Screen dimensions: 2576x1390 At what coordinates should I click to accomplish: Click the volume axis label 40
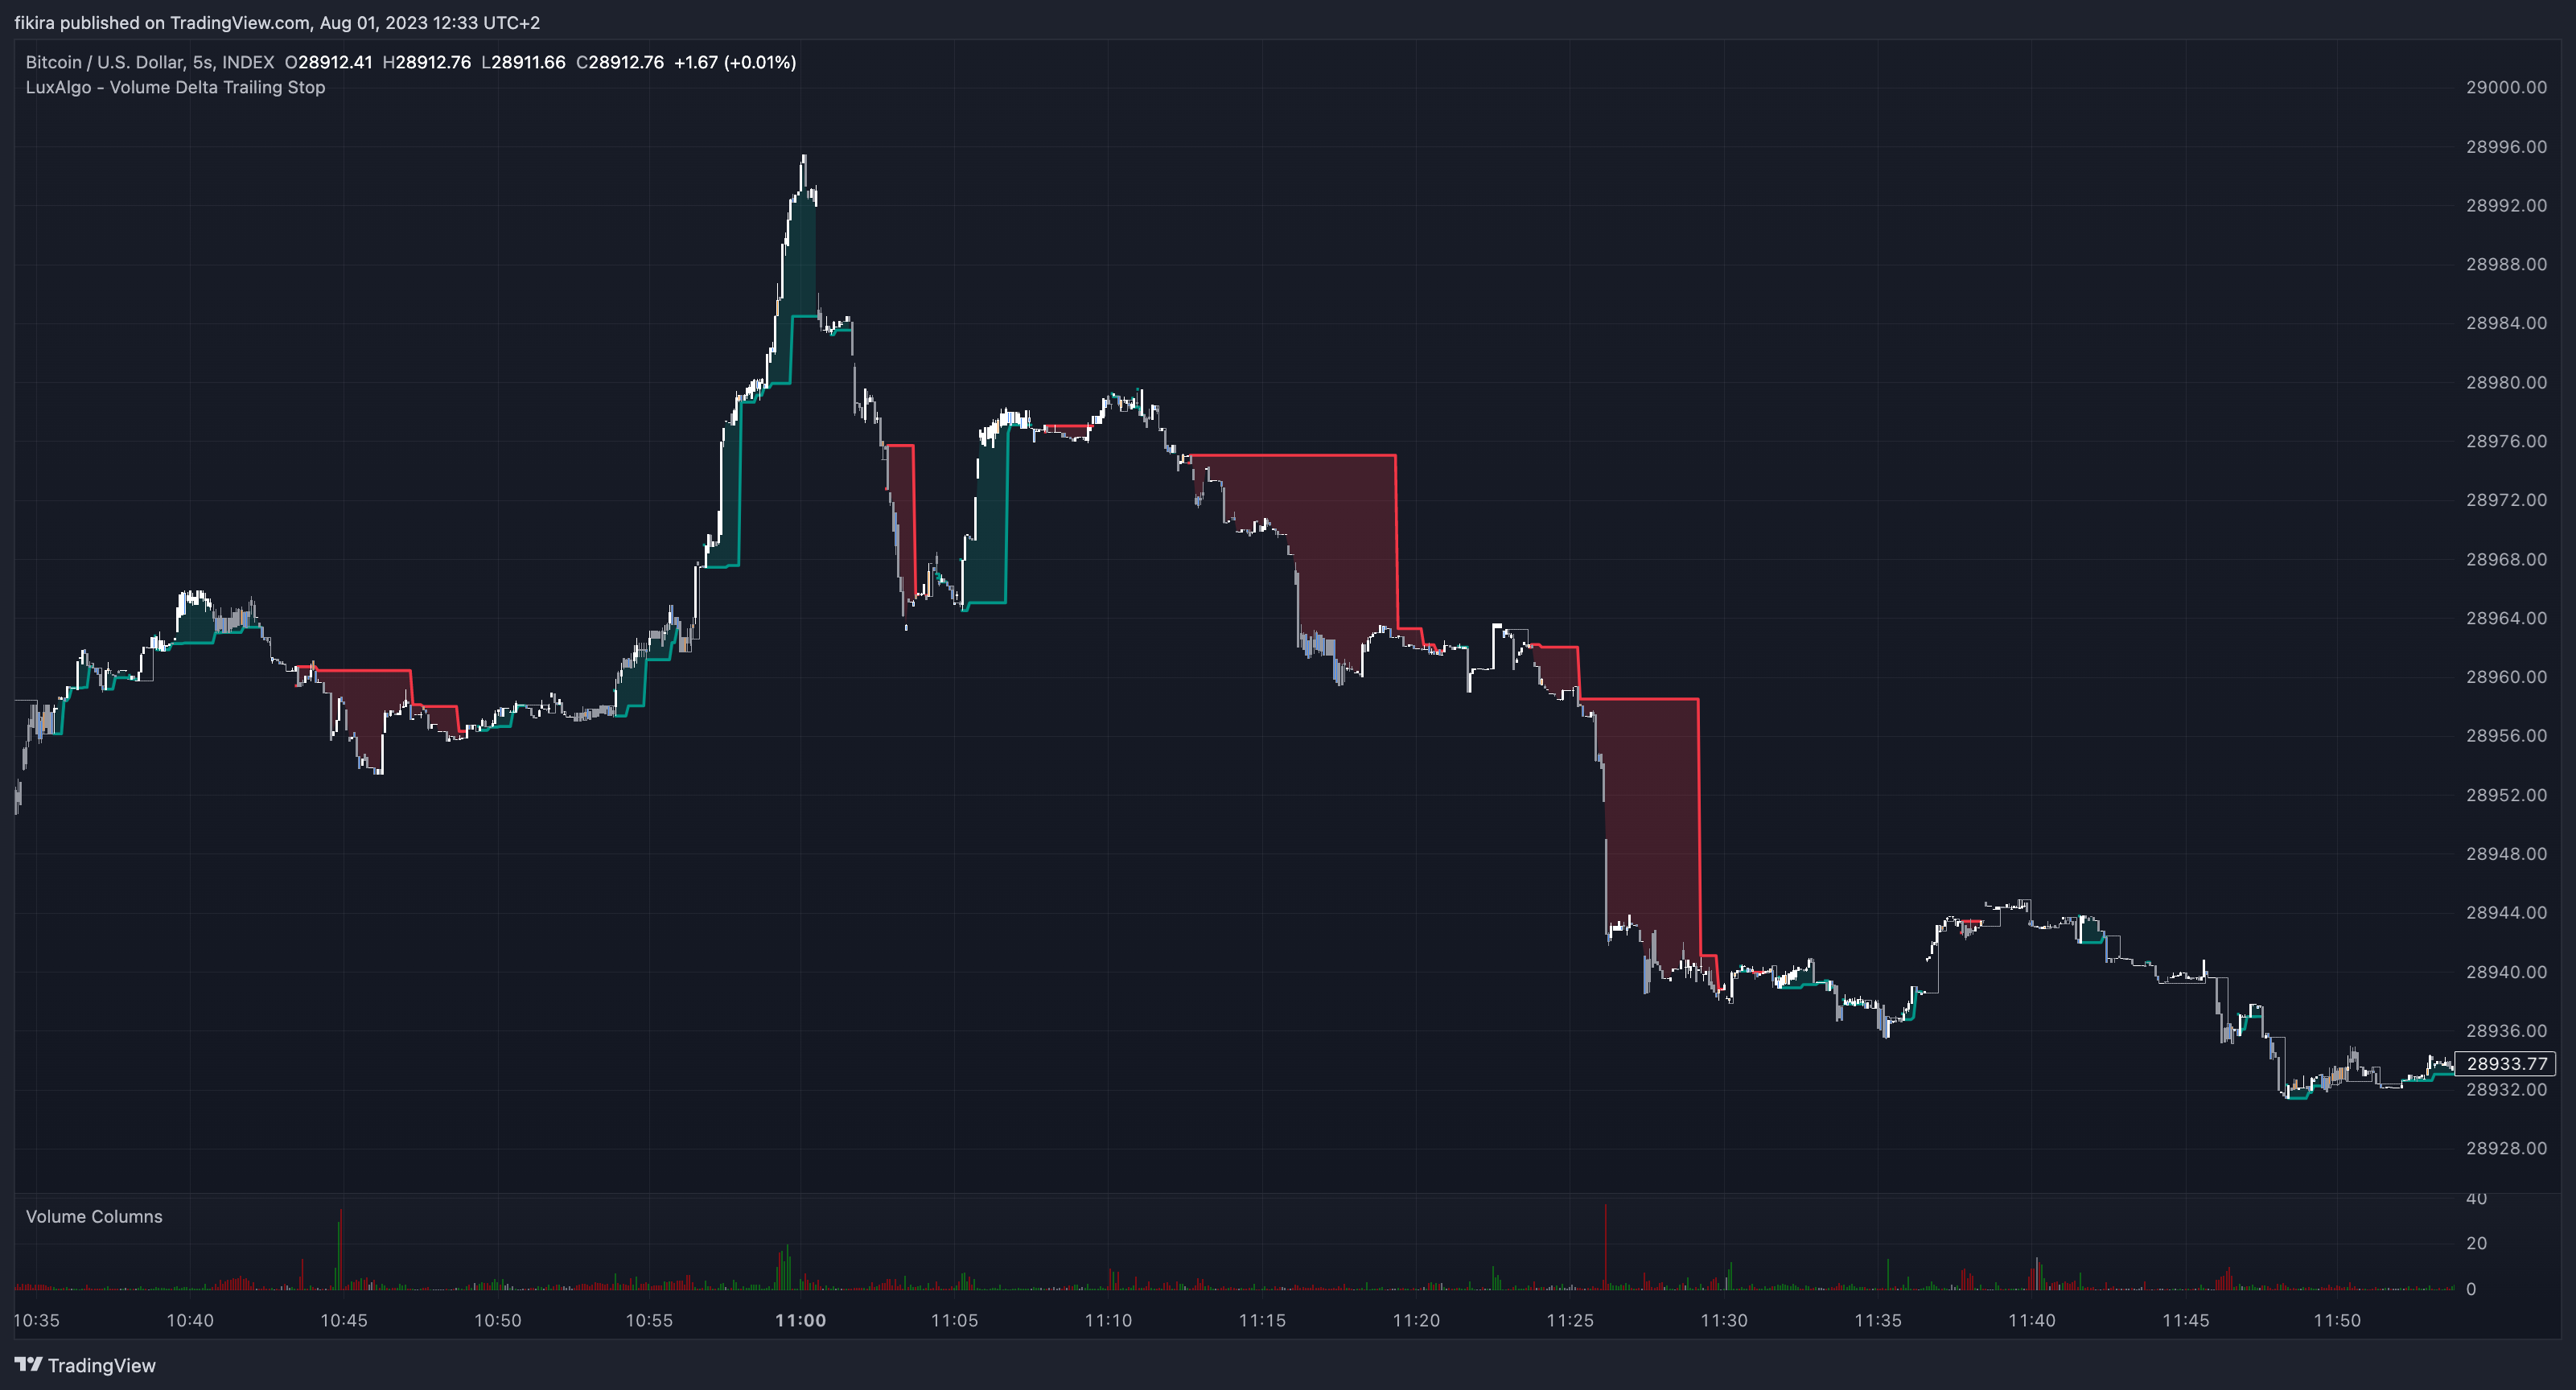[2476, 1198]
